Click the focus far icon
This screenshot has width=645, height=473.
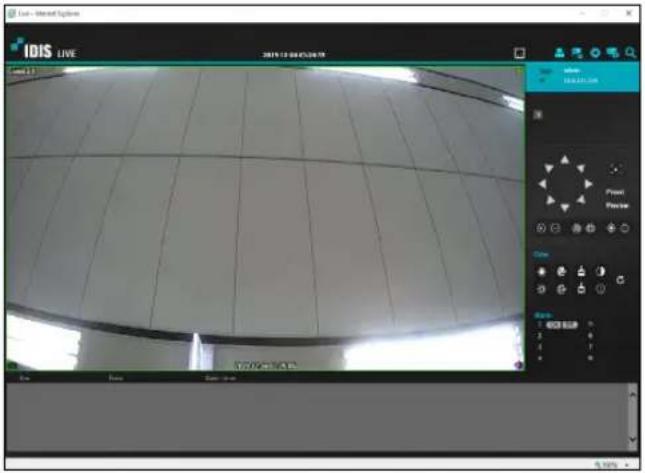coord(590,228)
